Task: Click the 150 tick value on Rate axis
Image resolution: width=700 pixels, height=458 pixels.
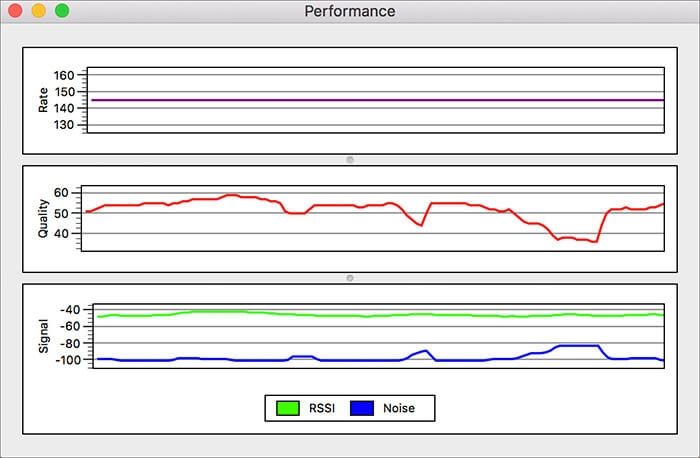Action: tap(64, 92)
